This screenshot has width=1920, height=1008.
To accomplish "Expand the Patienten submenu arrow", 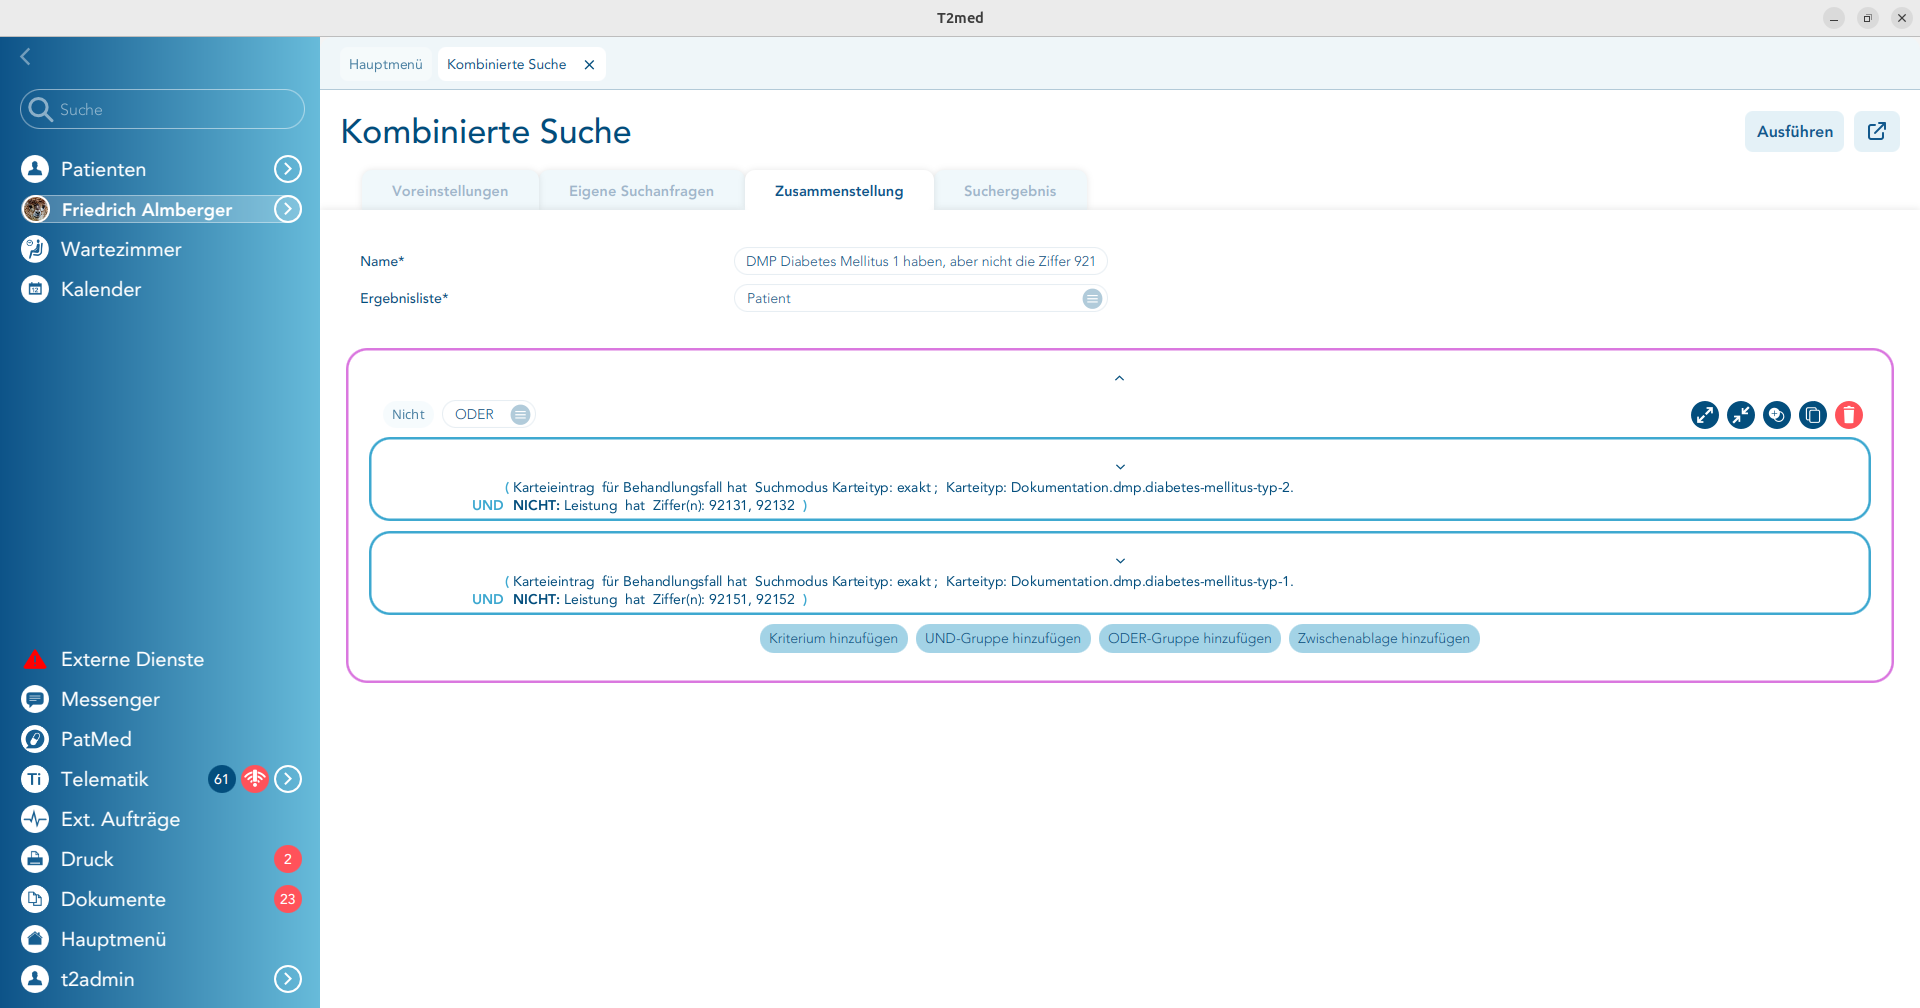I will (x=288, y=169).
